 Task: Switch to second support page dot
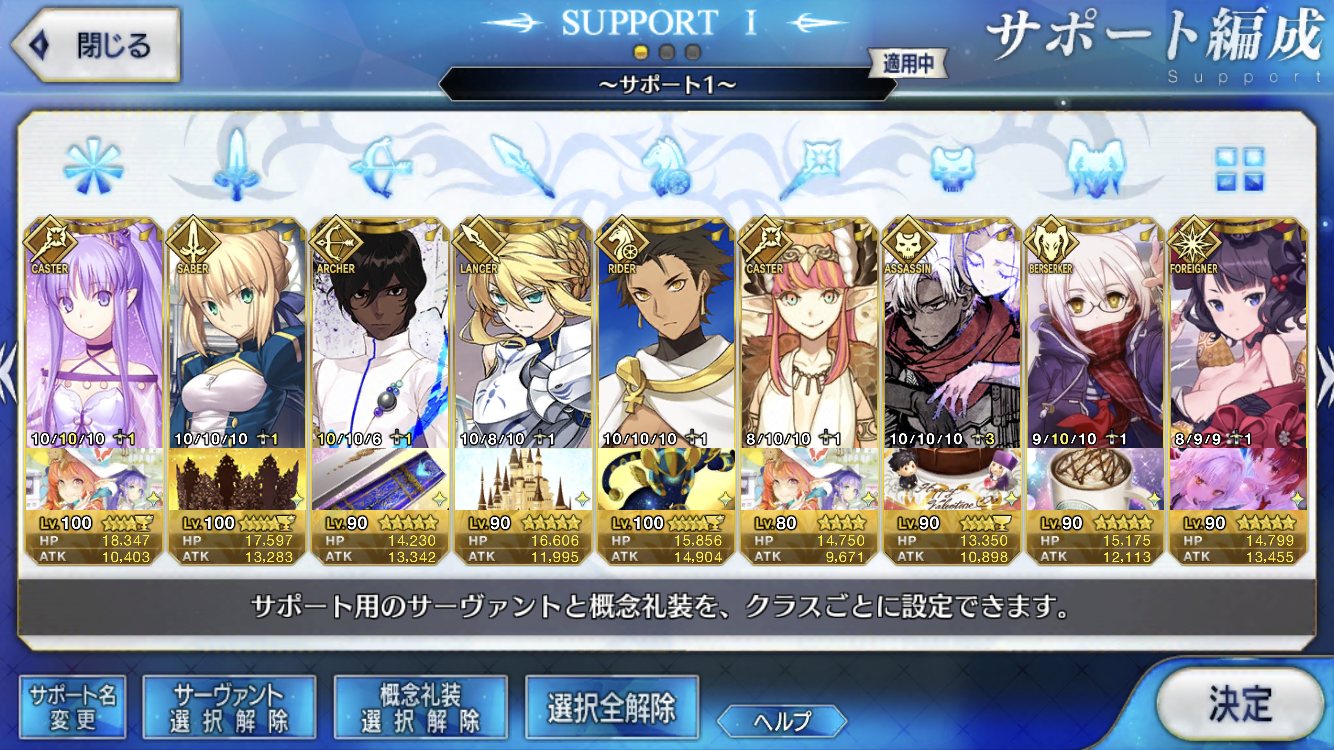click(x=667, y=52)
